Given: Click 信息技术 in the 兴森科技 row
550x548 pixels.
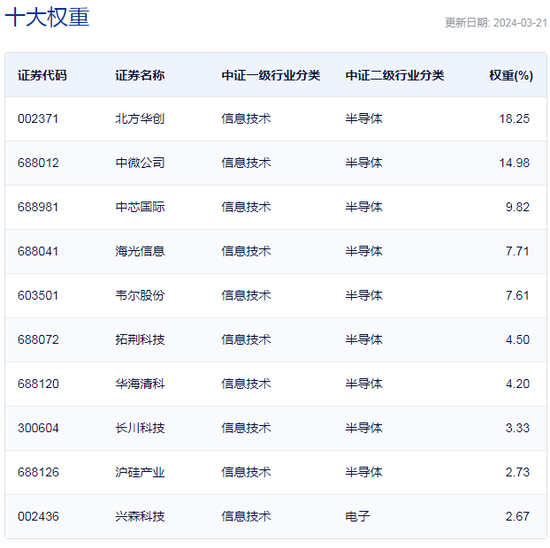Looking at the screenshot, I should pyautogui.click(x=246, y=516).
